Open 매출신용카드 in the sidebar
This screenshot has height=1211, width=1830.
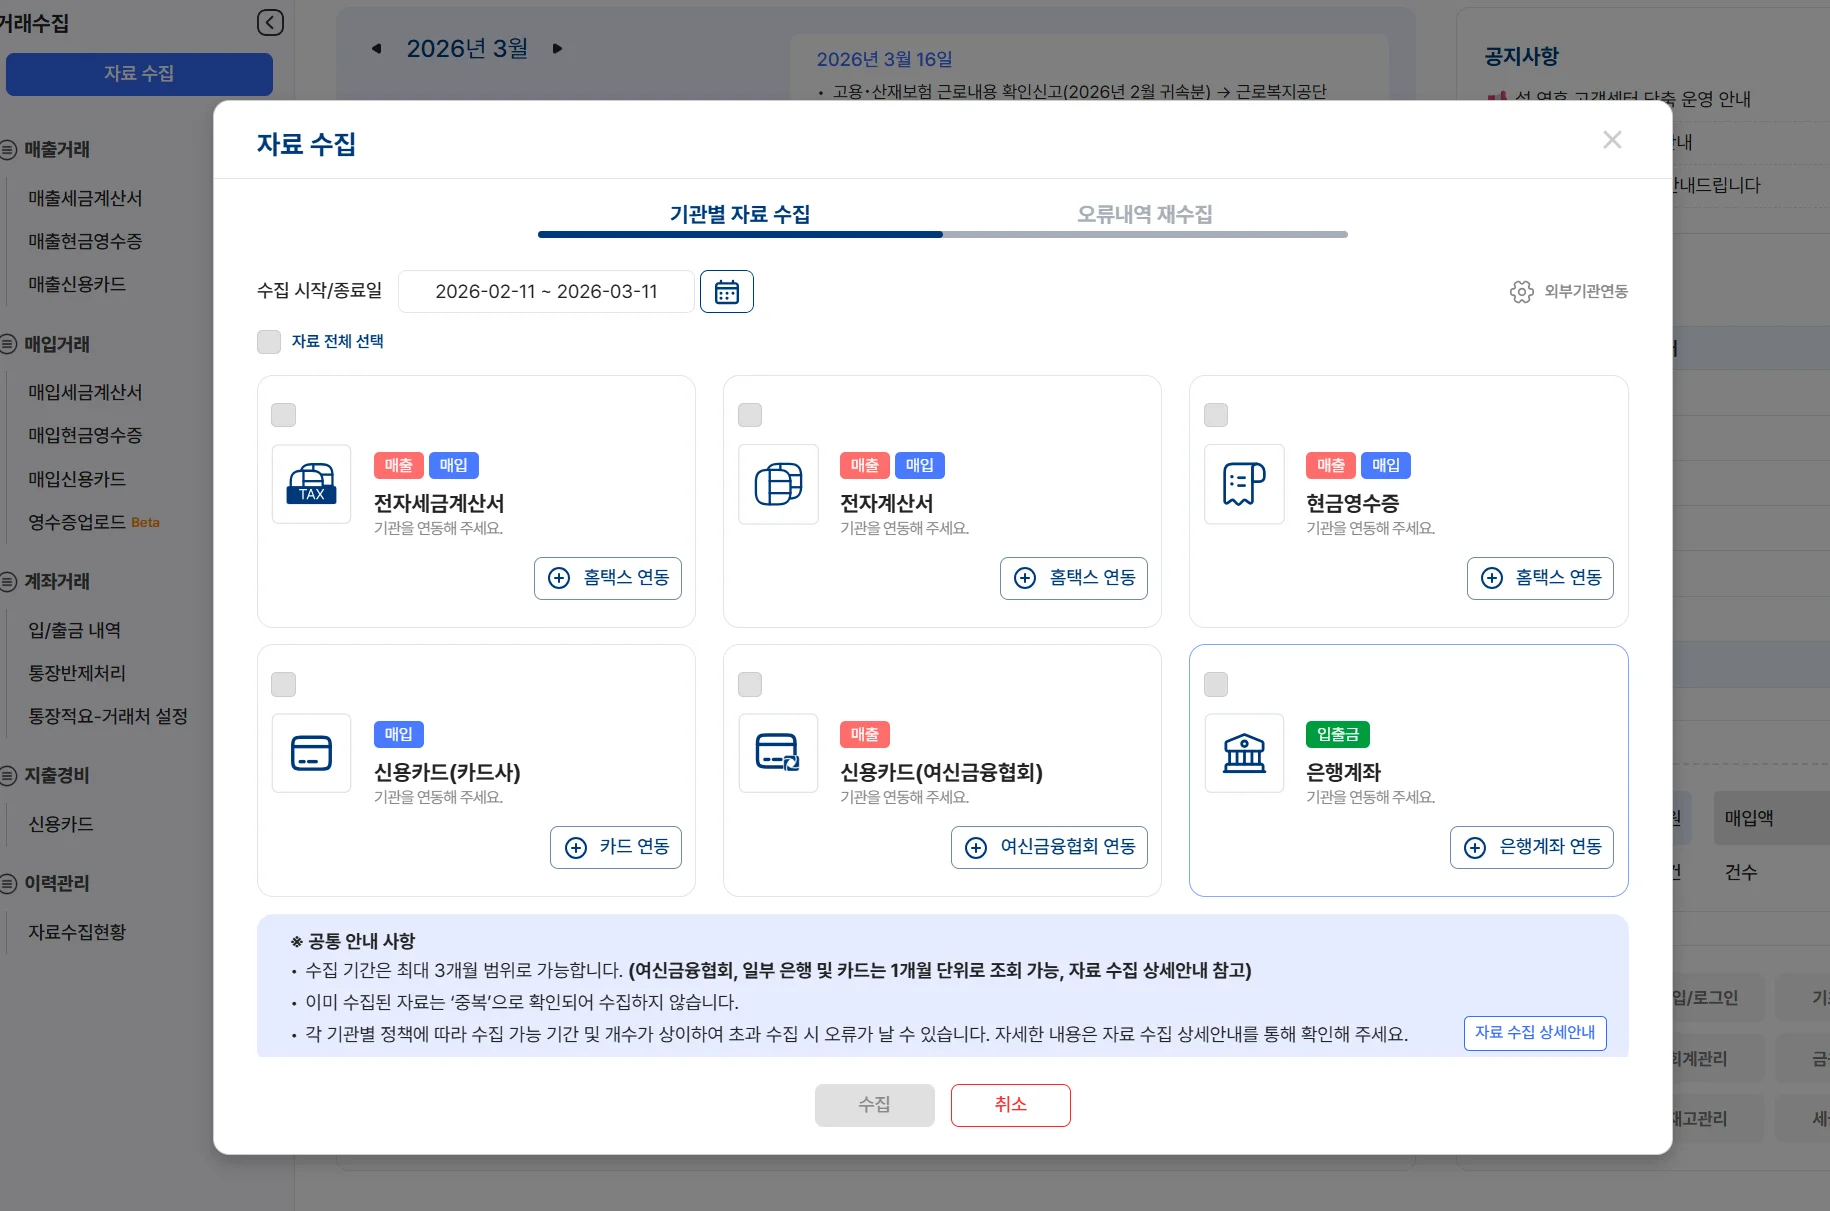78,285
